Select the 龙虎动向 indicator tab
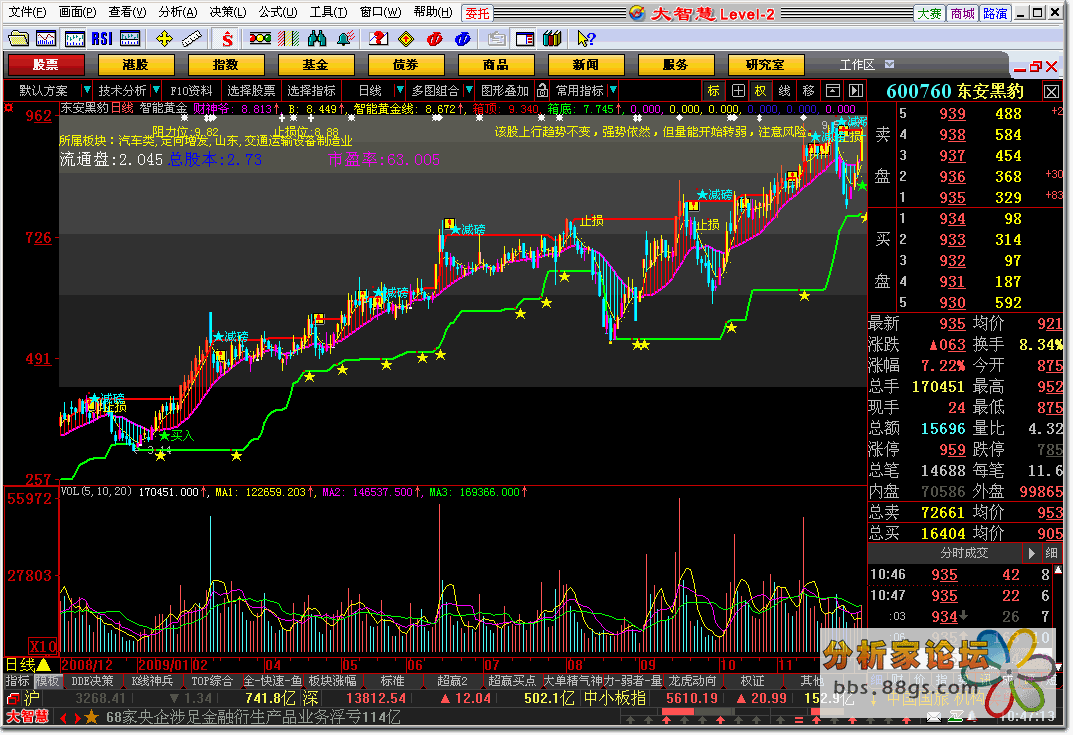The image size is (1073, 735). pos(693,681)
